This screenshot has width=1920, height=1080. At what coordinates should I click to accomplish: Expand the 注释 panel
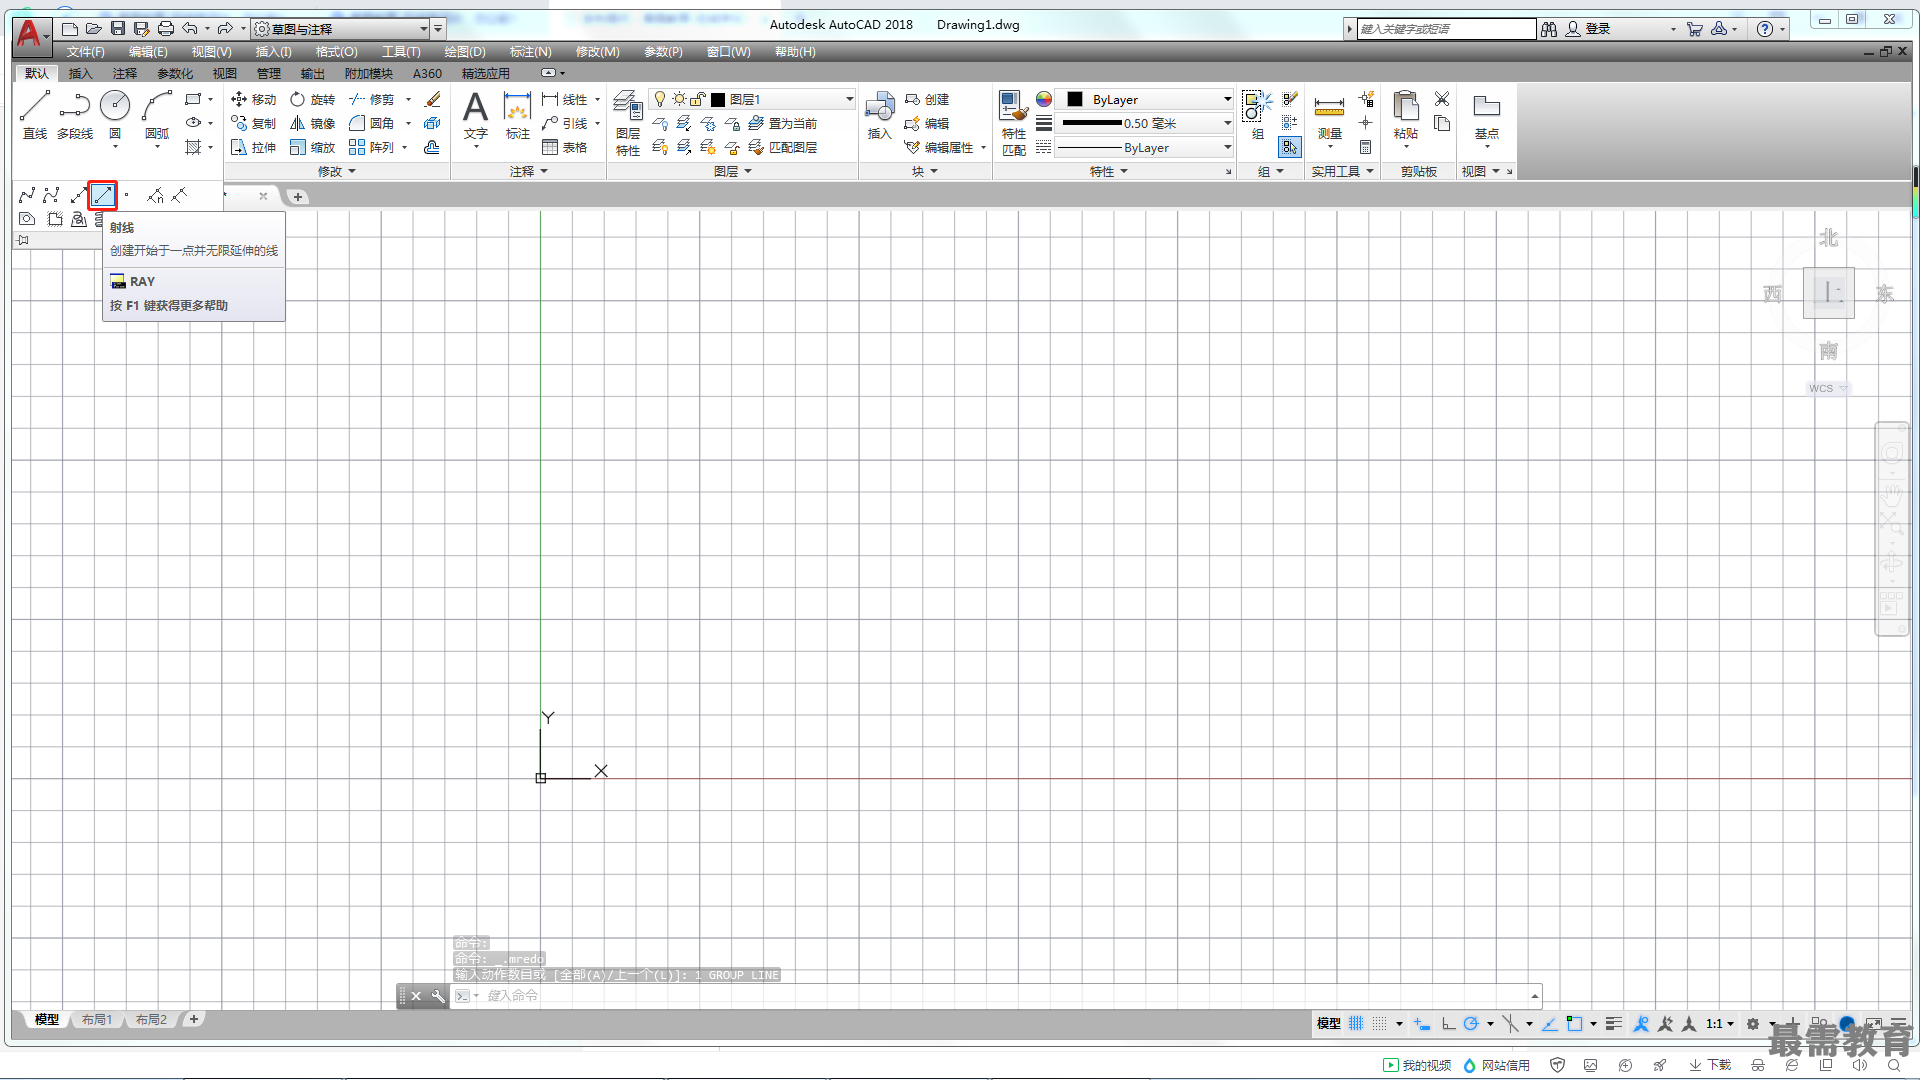(x=529, y=171)
